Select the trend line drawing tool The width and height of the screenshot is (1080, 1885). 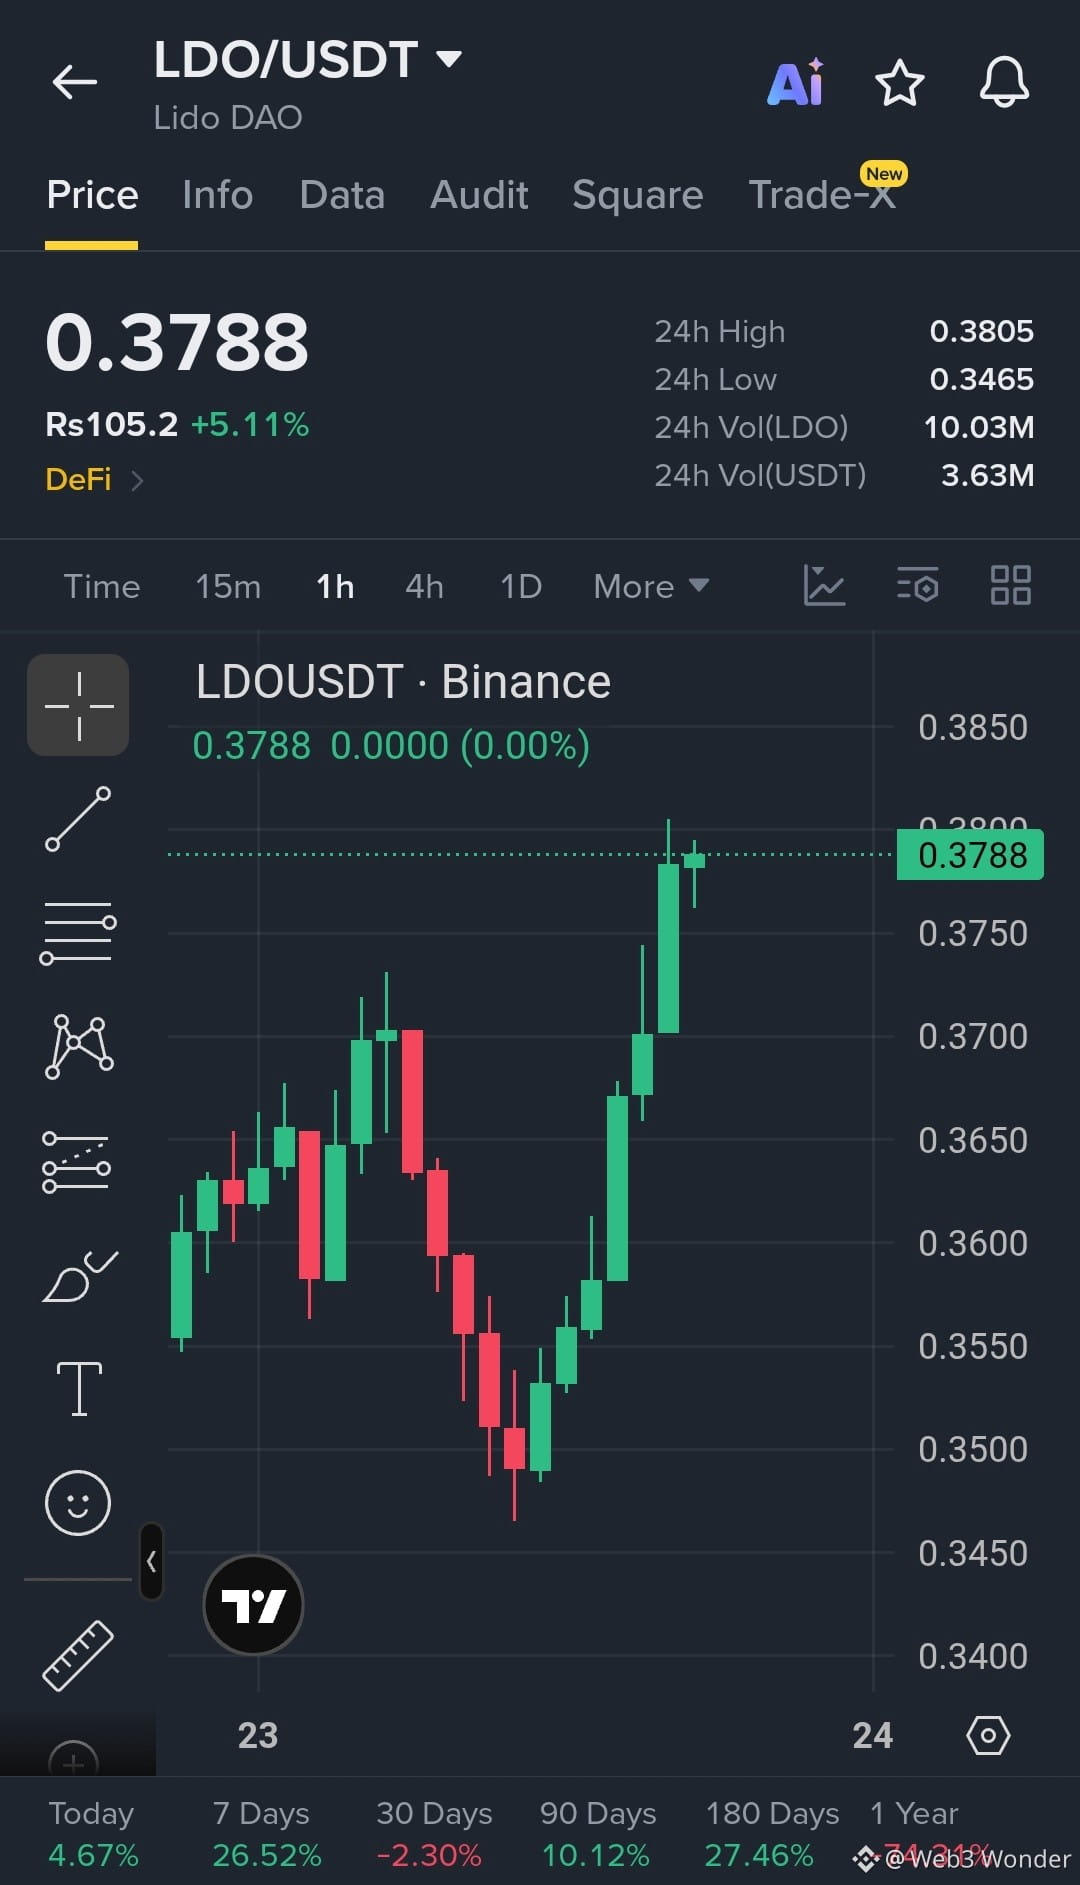pyautogui.click(x=78, y=819)
